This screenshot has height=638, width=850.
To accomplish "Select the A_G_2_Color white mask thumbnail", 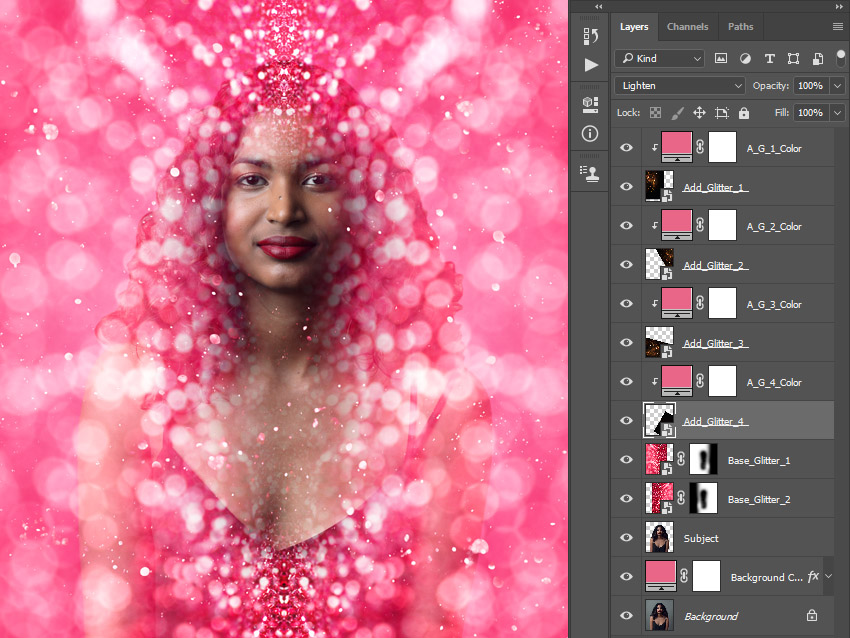I will [x=723, y=225].
